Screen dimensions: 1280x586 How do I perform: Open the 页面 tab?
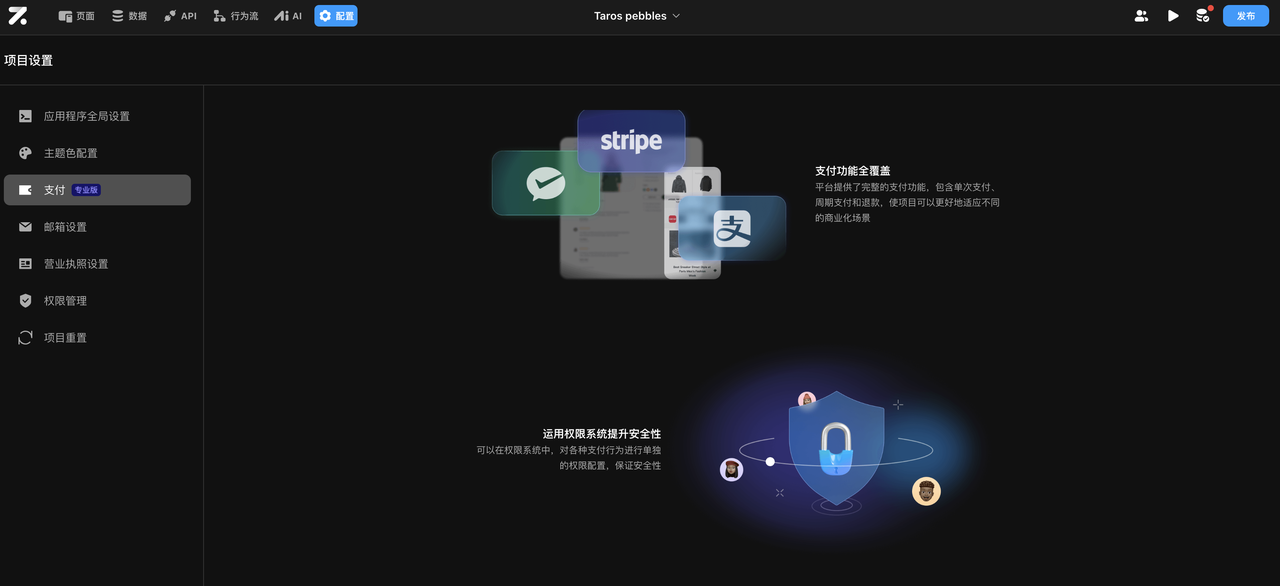(x=77, y=16)
